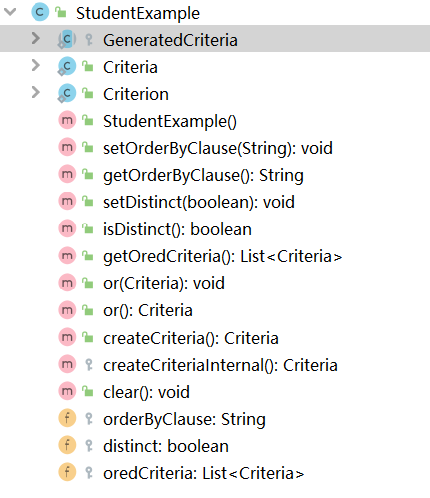Select the setDistinct(boolean) method
Image resolution: width=430 pixels, height=498 pixels.
pyautogui.click(x=199, y=202)
